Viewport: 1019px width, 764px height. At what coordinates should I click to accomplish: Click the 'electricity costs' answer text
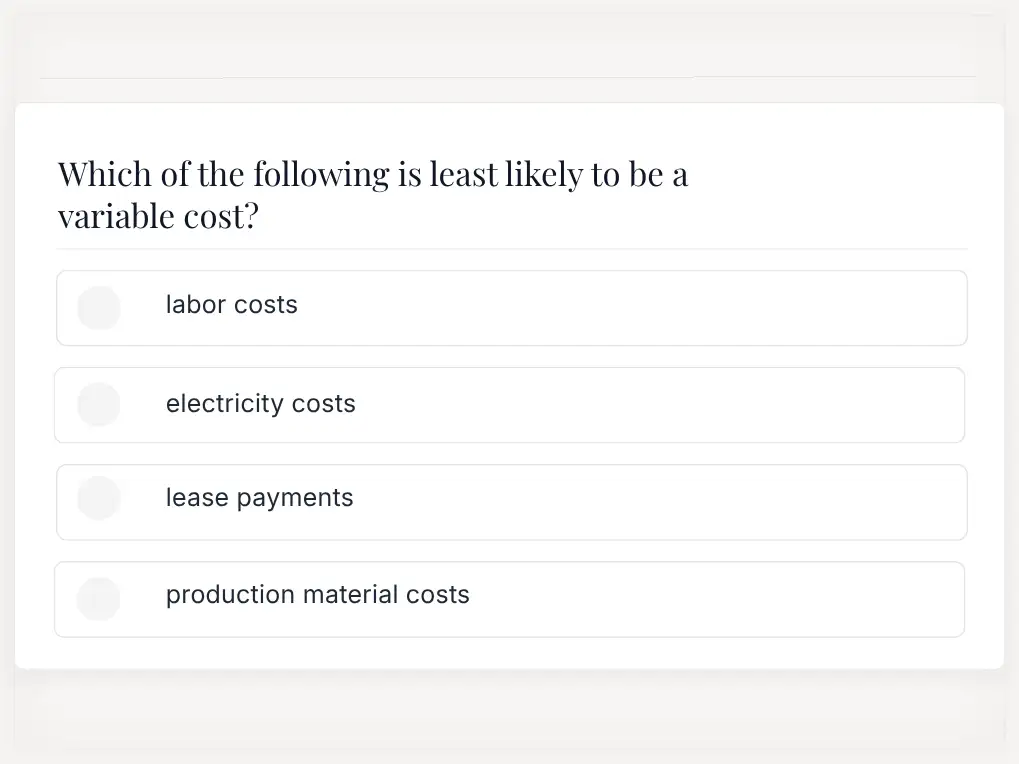click(261, 403)
